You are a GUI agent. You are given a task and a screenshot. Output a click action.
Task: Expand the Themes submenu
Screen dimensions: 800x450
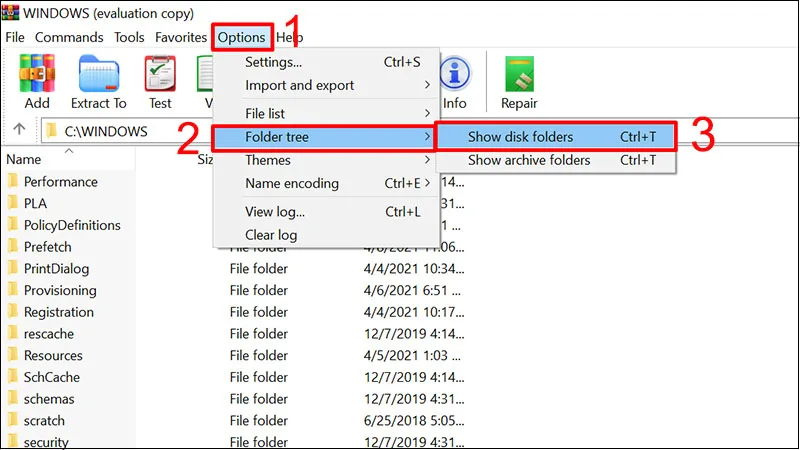[x=327, y=160]
